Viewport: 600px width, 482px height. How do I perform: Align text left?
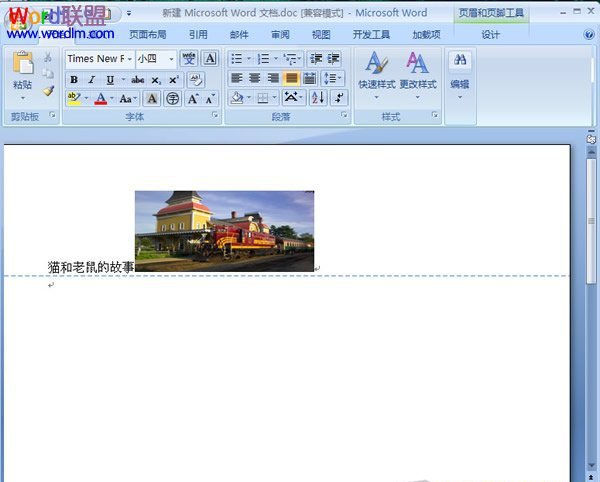click(237, 78)
